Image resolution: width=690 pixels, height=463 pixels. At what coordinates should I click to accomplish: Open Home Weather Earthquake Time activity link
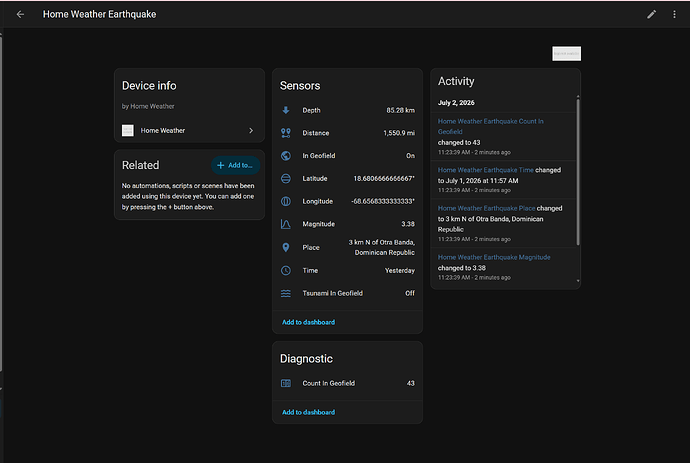click(x=485, y=170)
